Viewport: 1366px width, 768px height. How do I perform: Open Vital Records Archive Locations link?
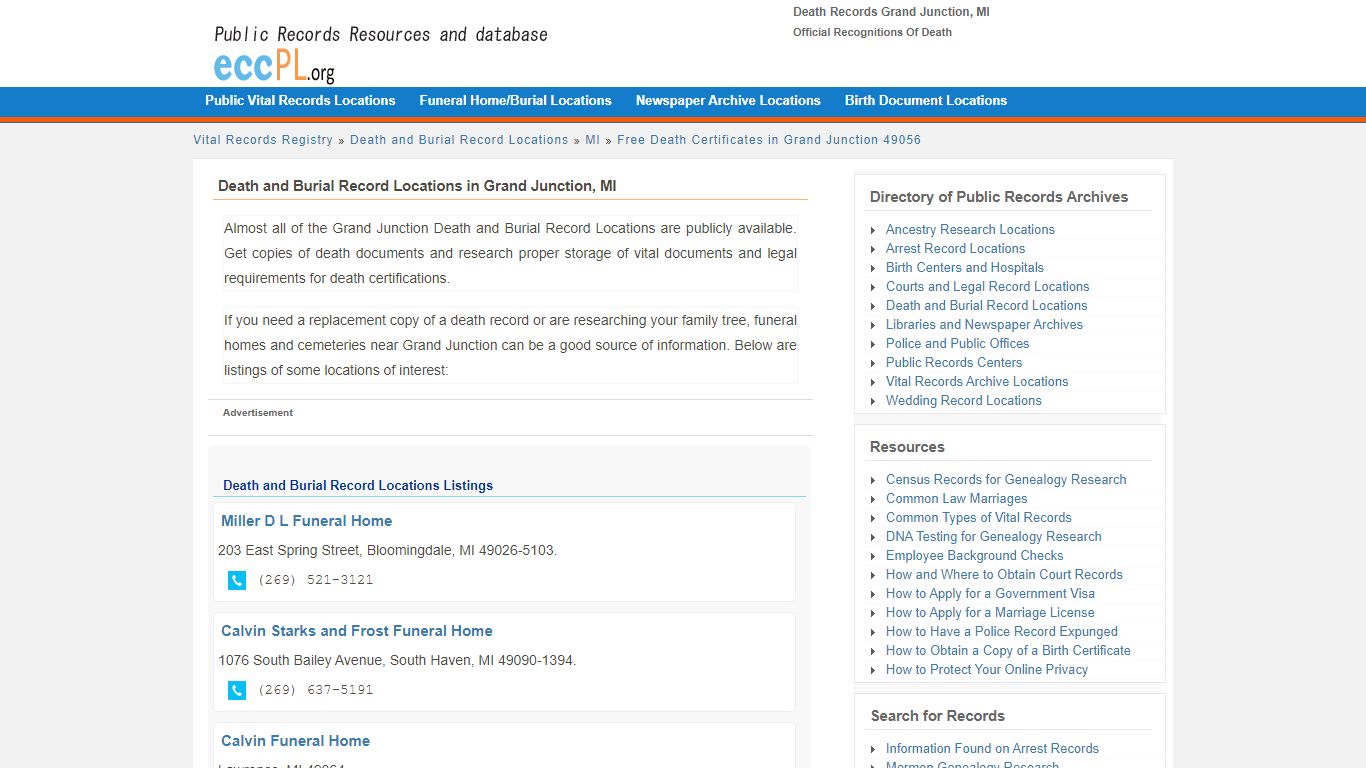point(977,381)
